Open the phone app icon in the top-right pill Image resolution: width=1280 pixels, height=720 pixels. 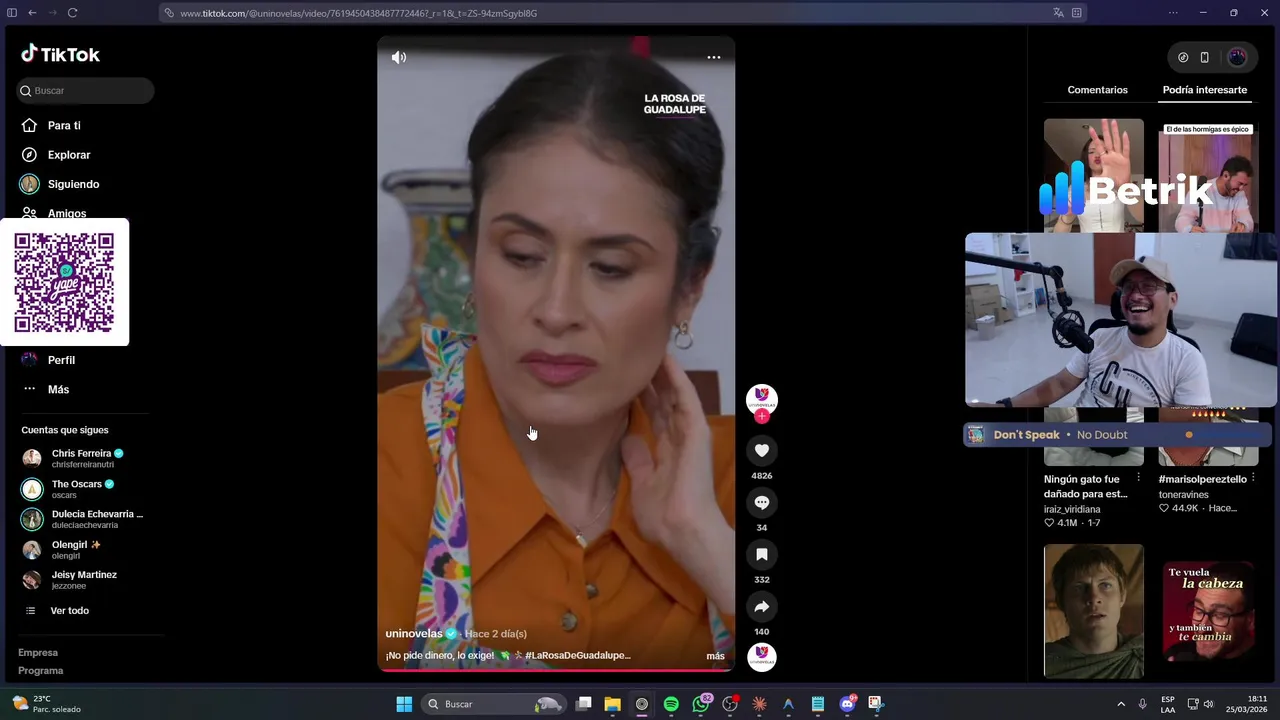click(1205, 57)
